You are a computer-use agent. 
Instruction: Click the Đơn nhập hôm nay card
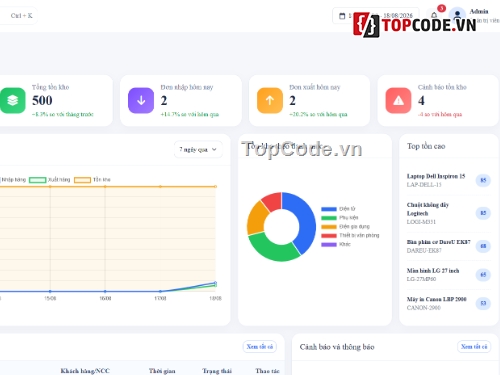coord(181,100)
